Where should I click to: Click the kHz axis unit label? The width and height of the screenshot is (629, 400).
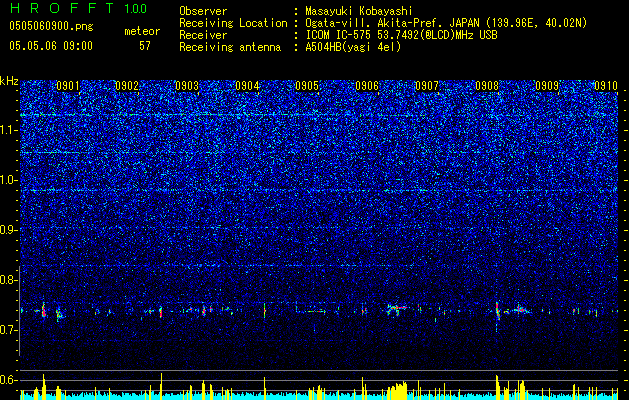(9, 81)
